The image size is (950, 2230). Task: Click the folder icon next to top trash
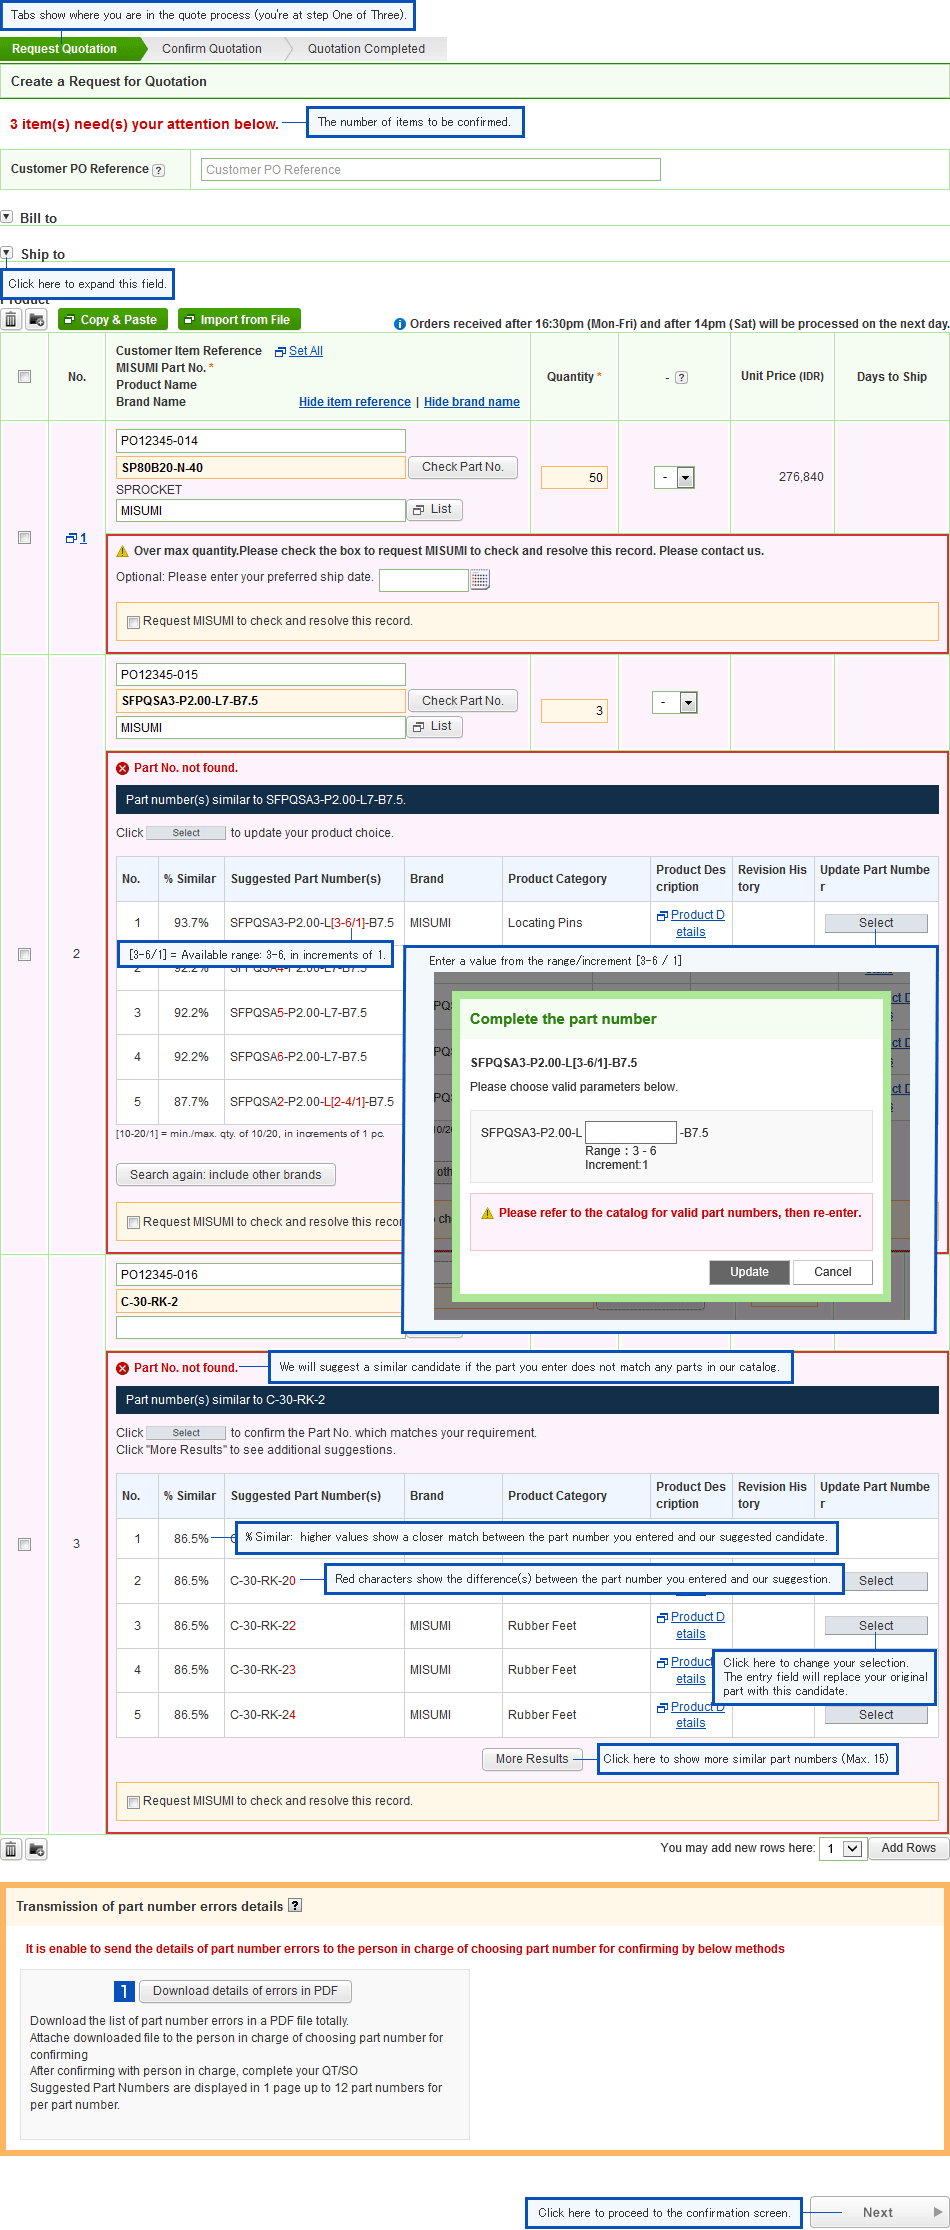click(x=37, y=320)
